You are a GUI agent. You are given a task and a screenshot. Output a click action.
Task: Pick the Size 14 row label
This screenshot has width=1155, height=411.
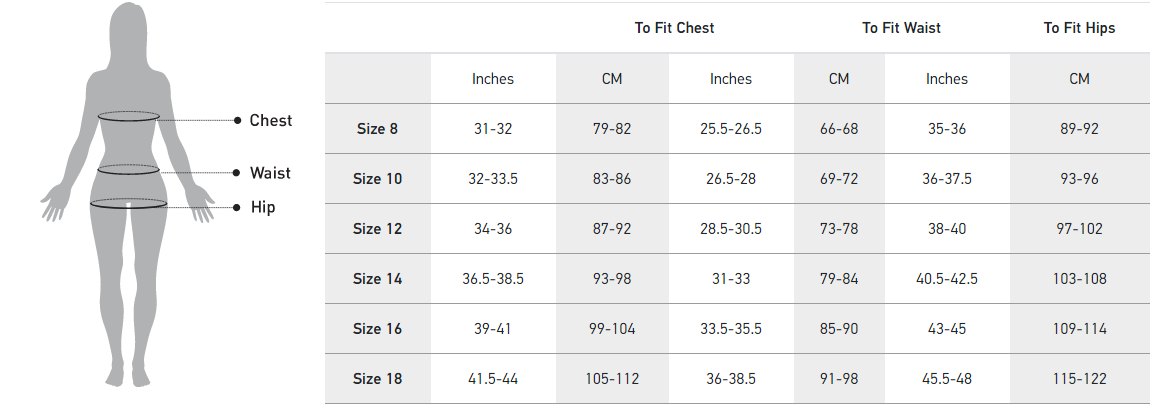click(377, 279)
